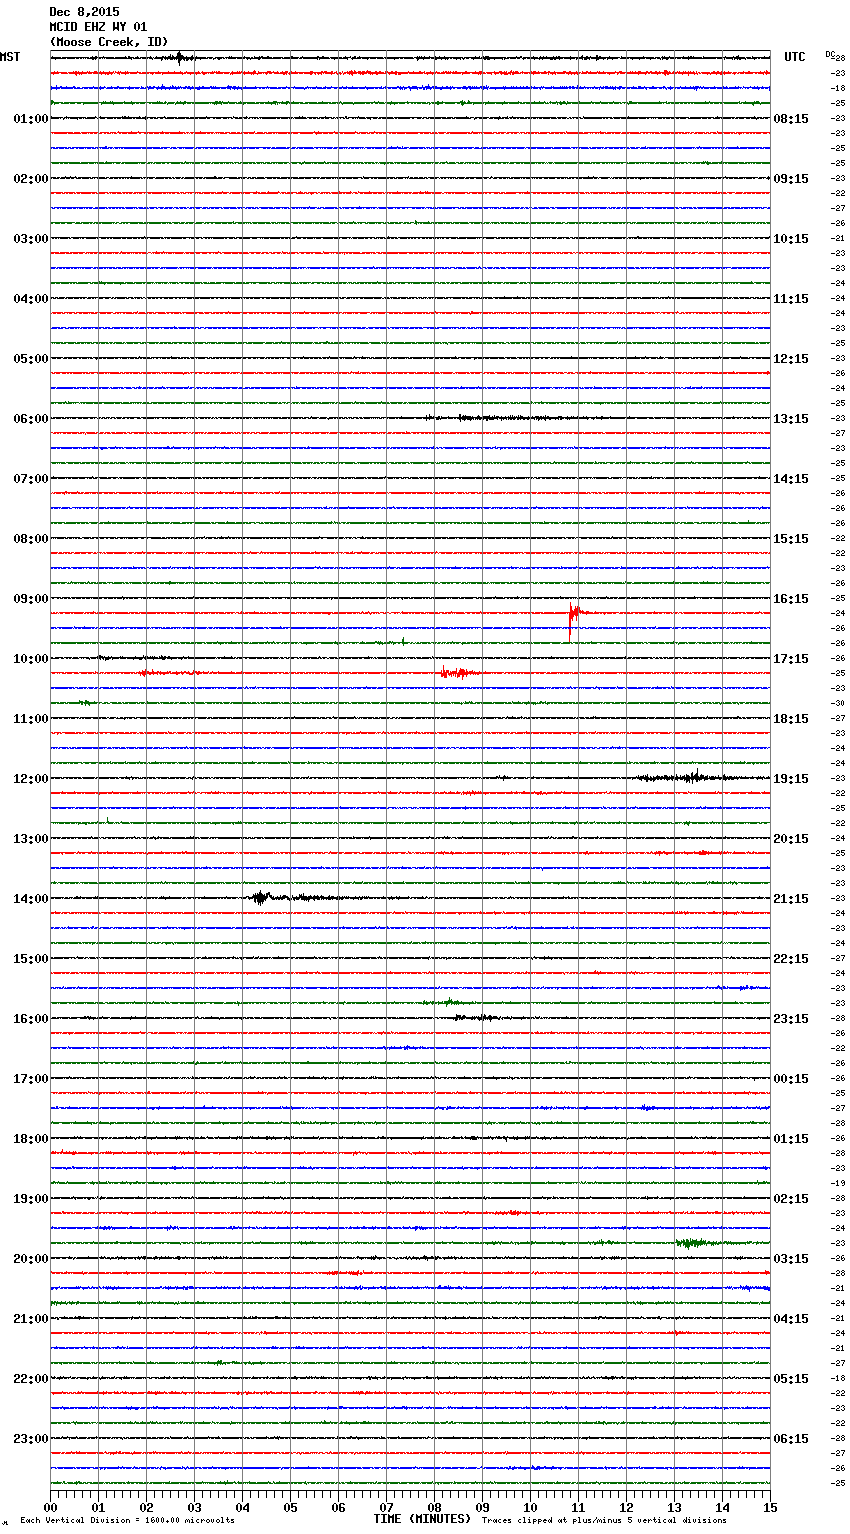Click the 23:15 UTC time label
The image size is (850, 1534).
pyautogui.click(x=791, y=1019)
